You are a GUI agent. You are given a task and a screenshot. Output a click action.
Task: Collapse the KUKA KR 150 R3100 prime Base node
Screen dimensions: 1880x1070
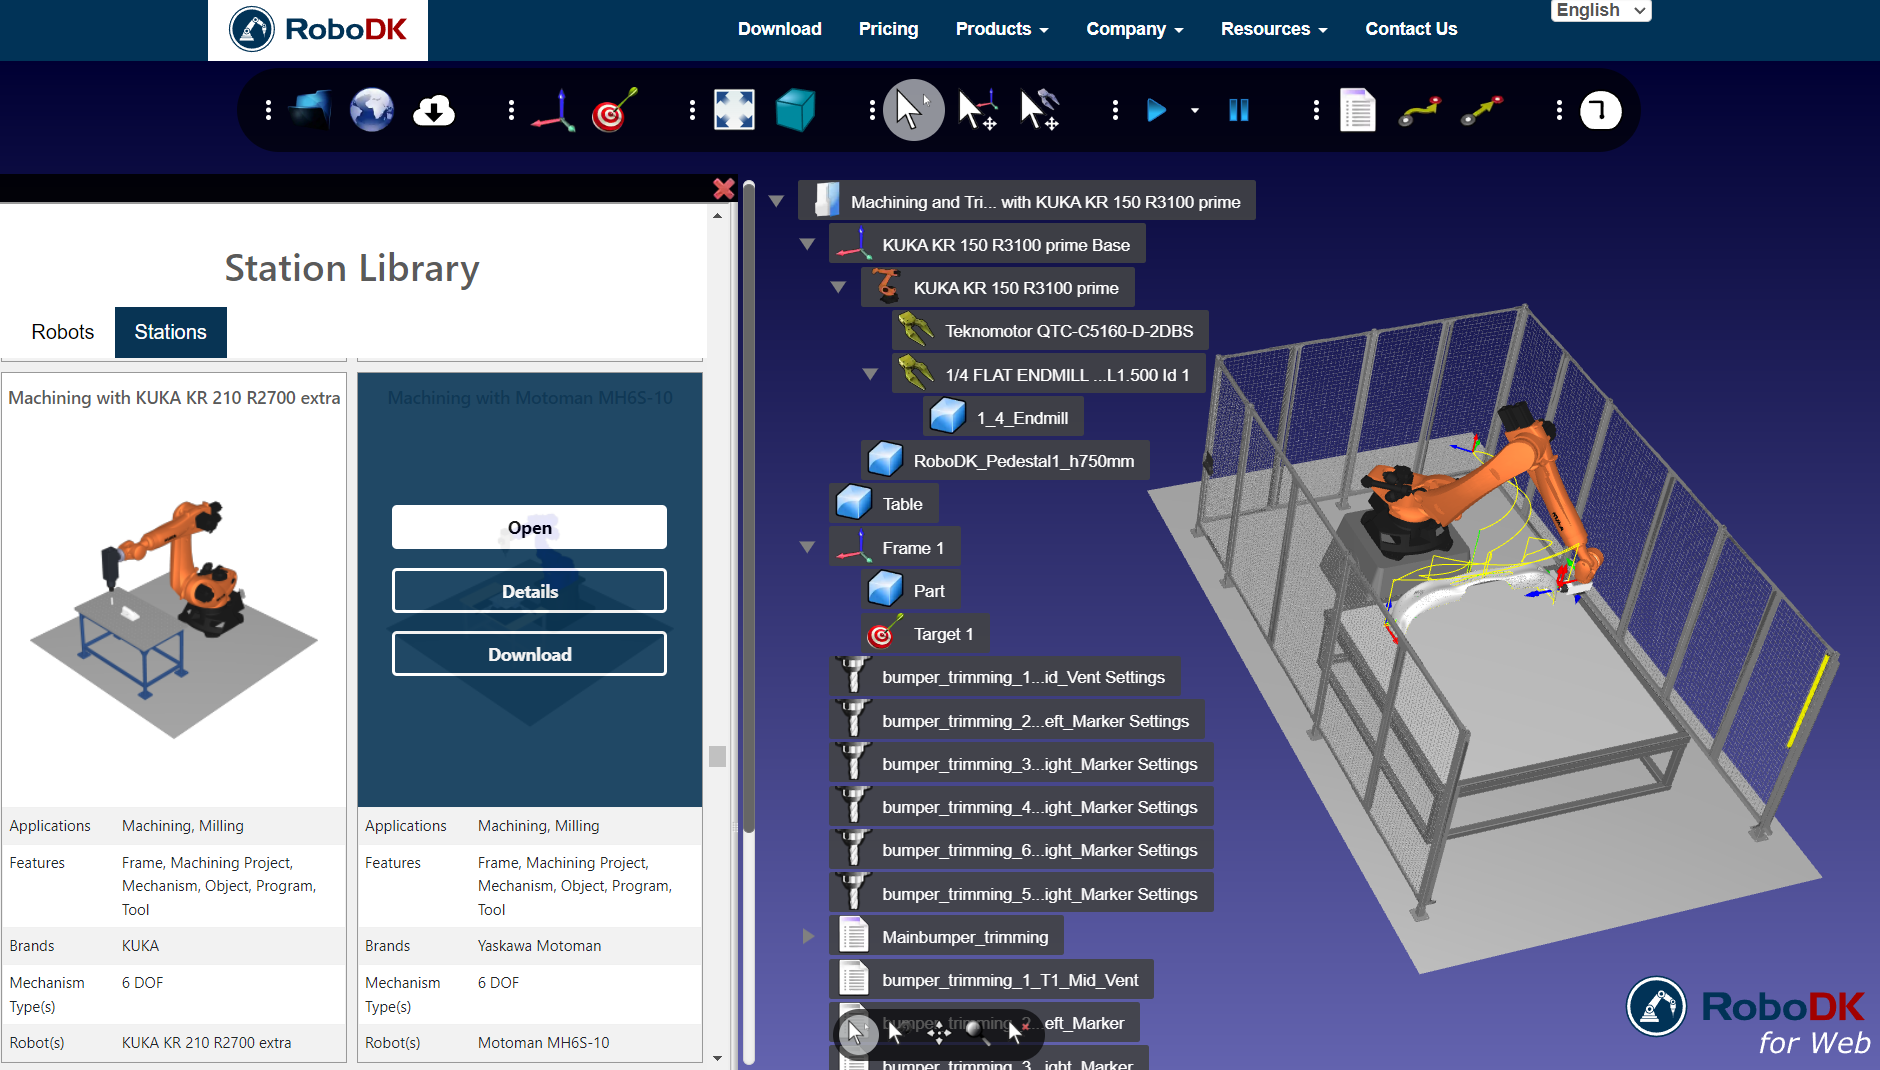[808, 245]
